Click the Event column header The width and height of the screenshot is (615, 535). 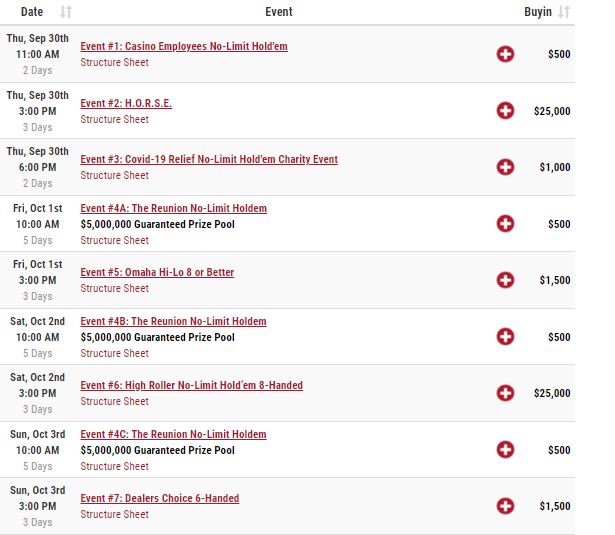[278, 12]
